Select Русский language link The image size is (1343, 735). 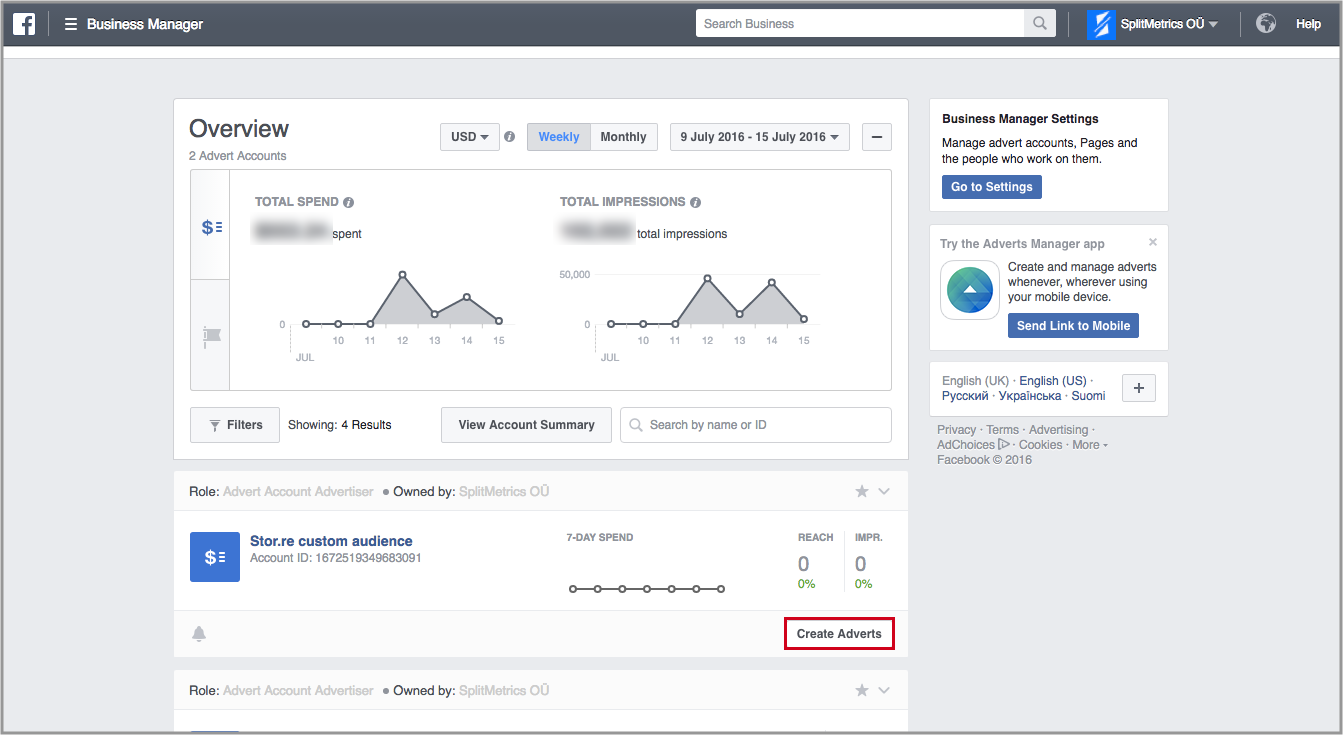[965, 396]
